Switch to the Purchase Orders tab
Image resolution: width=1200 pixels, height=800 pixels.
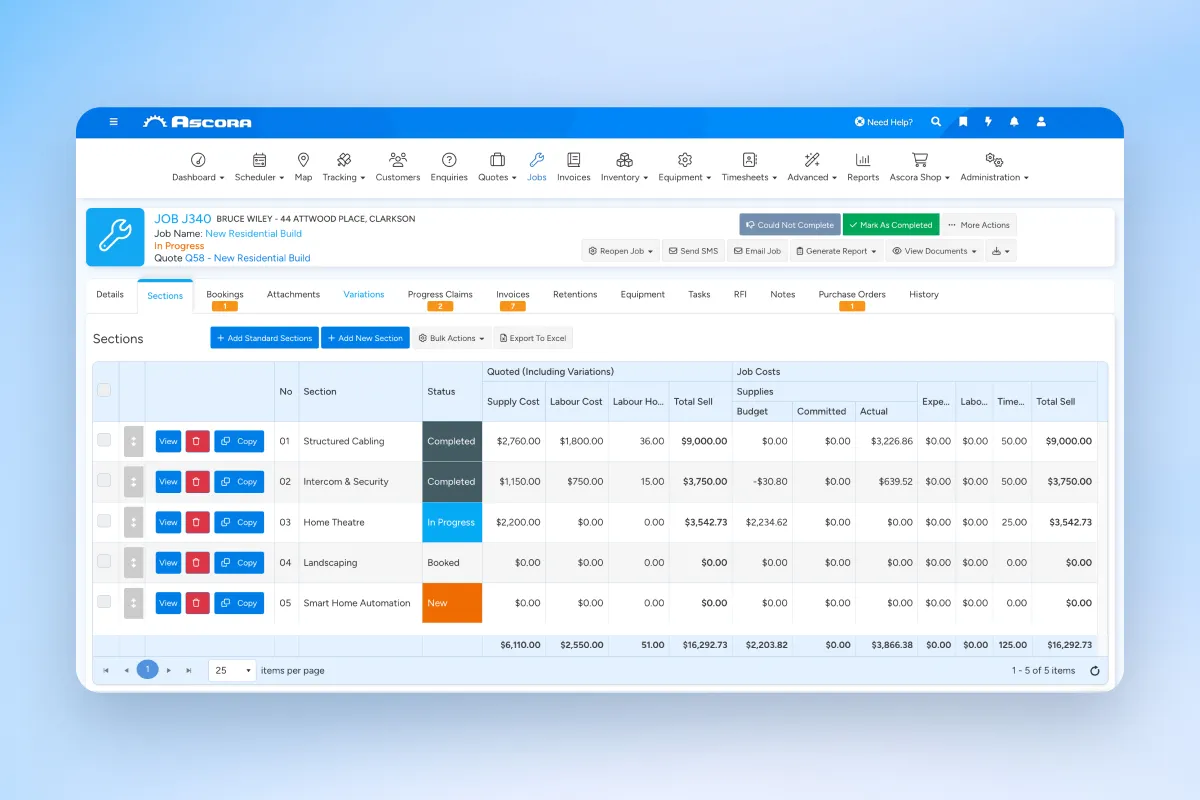(x=852, y=297)
